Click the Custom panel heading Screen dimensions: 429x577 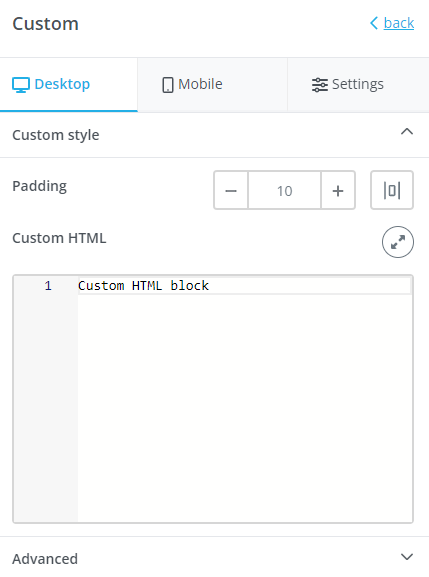tap(46, 24)
